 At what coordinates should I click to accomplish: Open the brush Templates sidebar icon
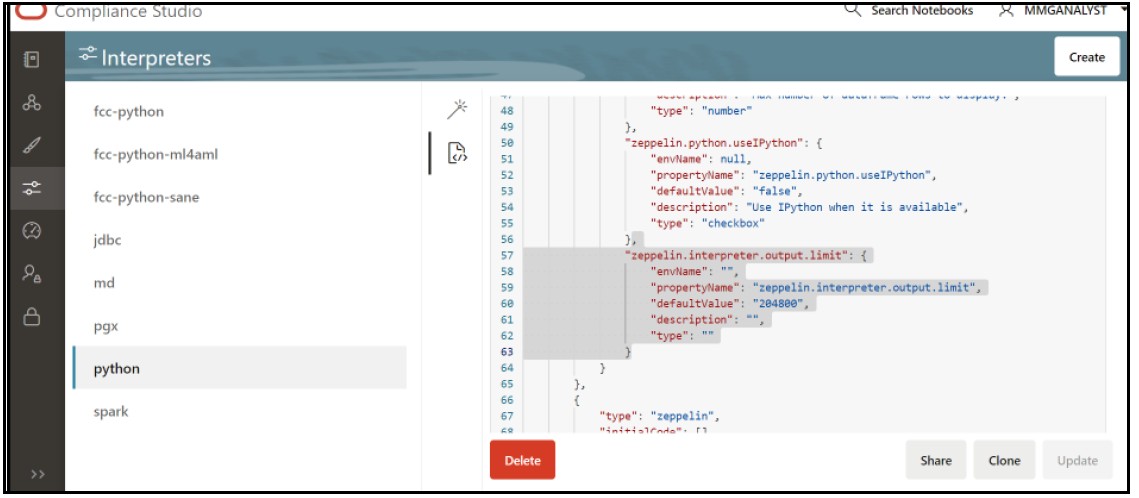32,145
